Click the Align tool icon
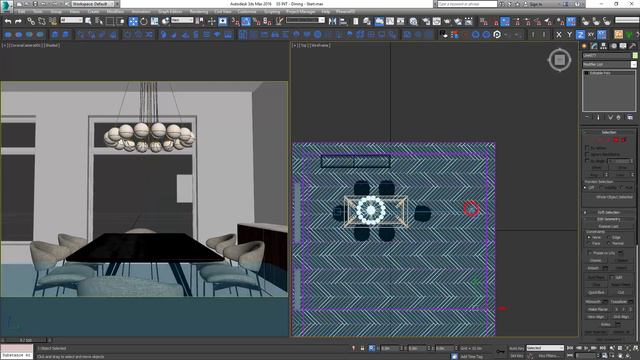This screenshot has height=360, width=640. [343, 21]
